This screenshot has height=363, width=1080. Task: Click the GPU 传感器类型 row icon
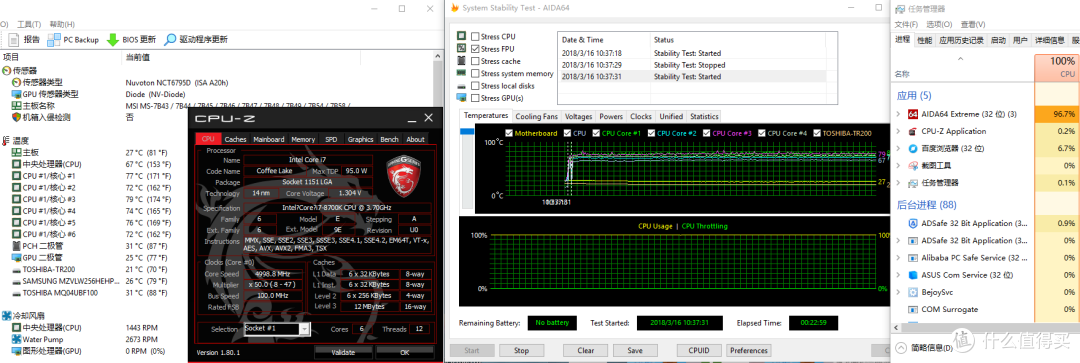click(x=17, y=94)
